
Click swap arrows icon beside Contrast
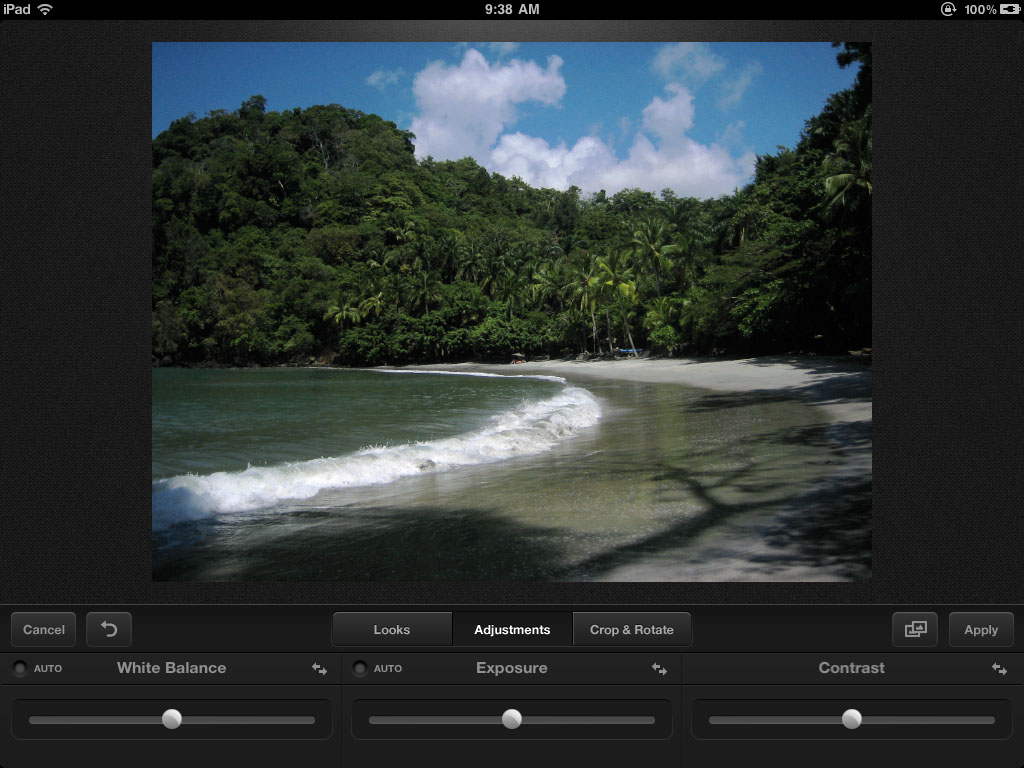click(999, 669)
